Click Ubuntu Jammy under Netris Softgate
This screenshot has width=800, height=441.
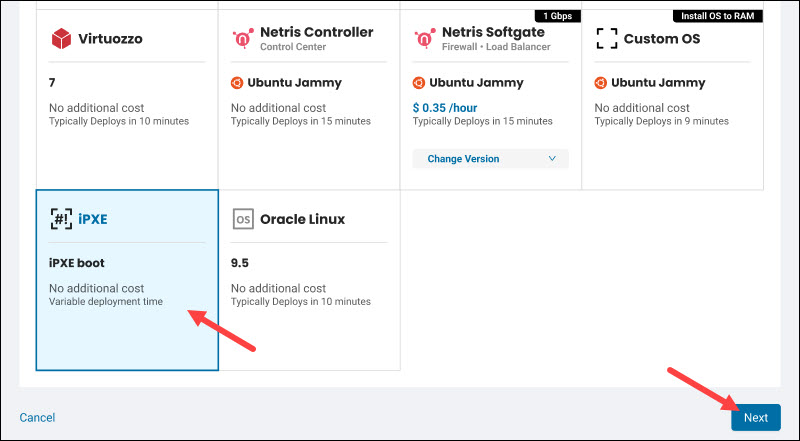[x=476, y=83]
